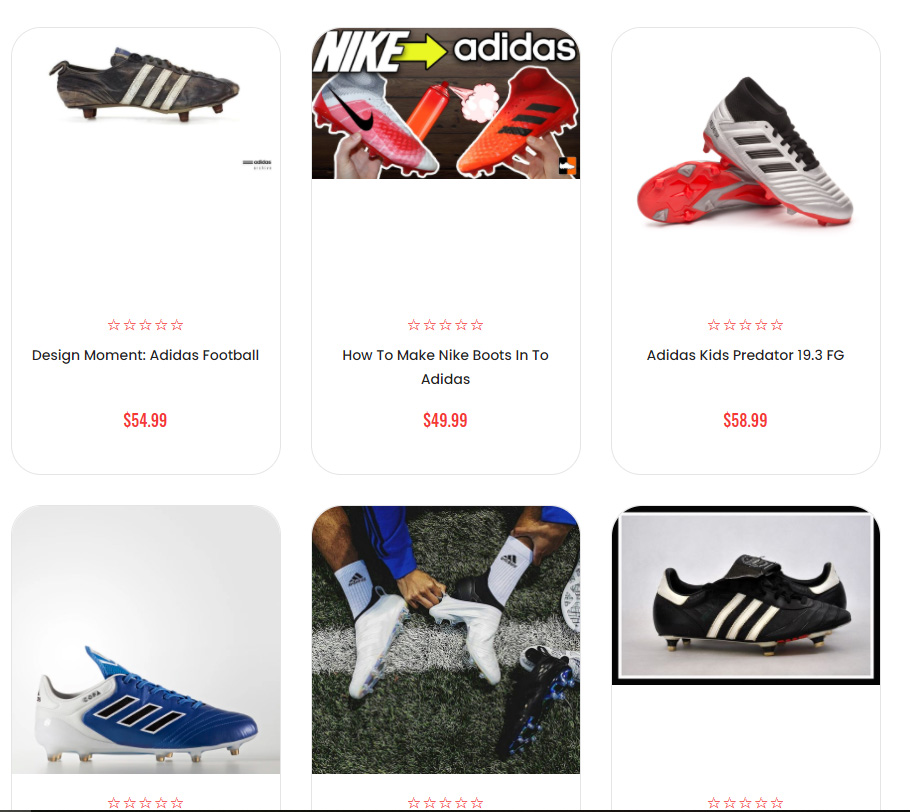Click the $58.99 price label
Screen dimensions: 910x812
click(745, 420)
